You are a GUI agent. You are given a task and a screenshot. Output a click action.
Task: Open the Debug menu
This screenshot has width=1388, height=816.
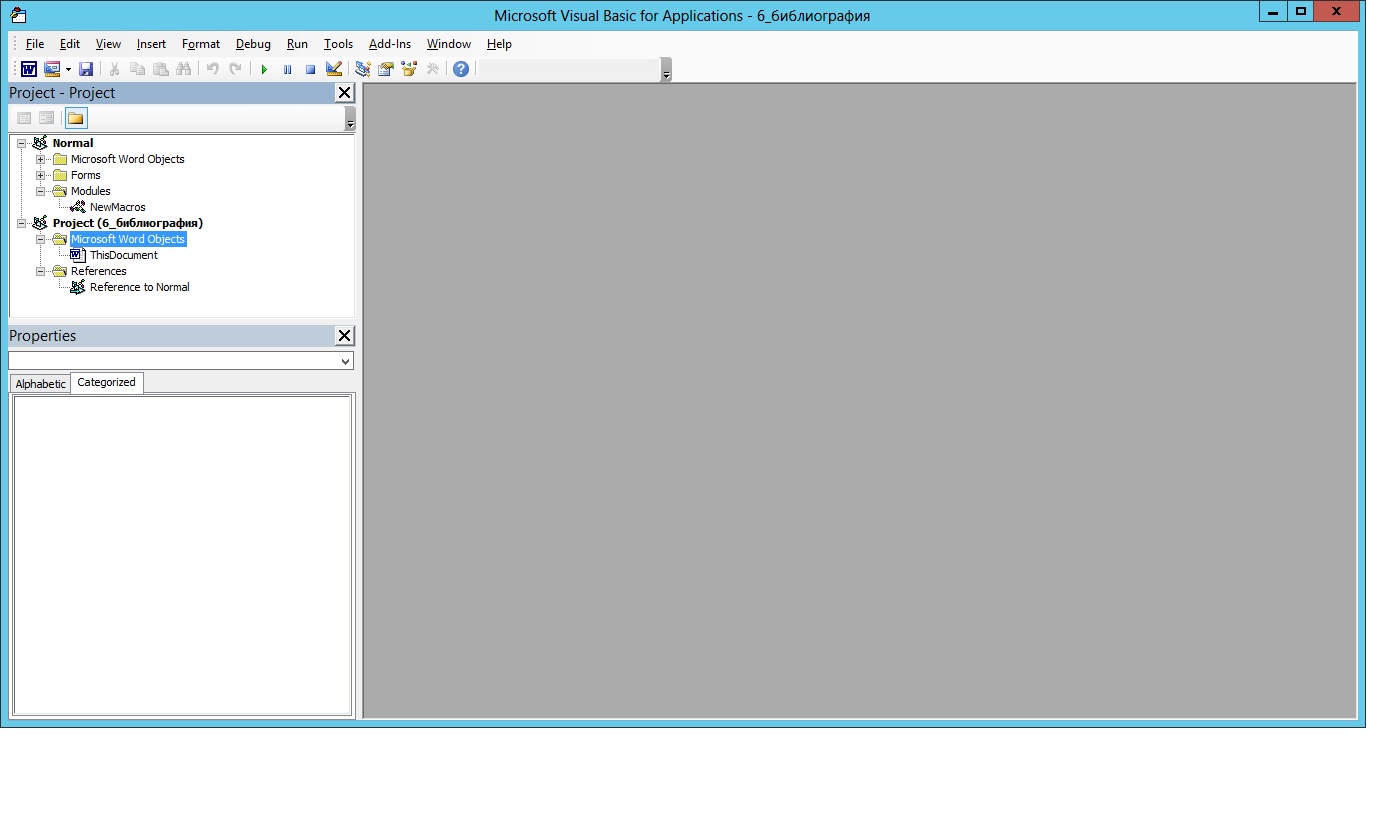(x=253, y=44)
